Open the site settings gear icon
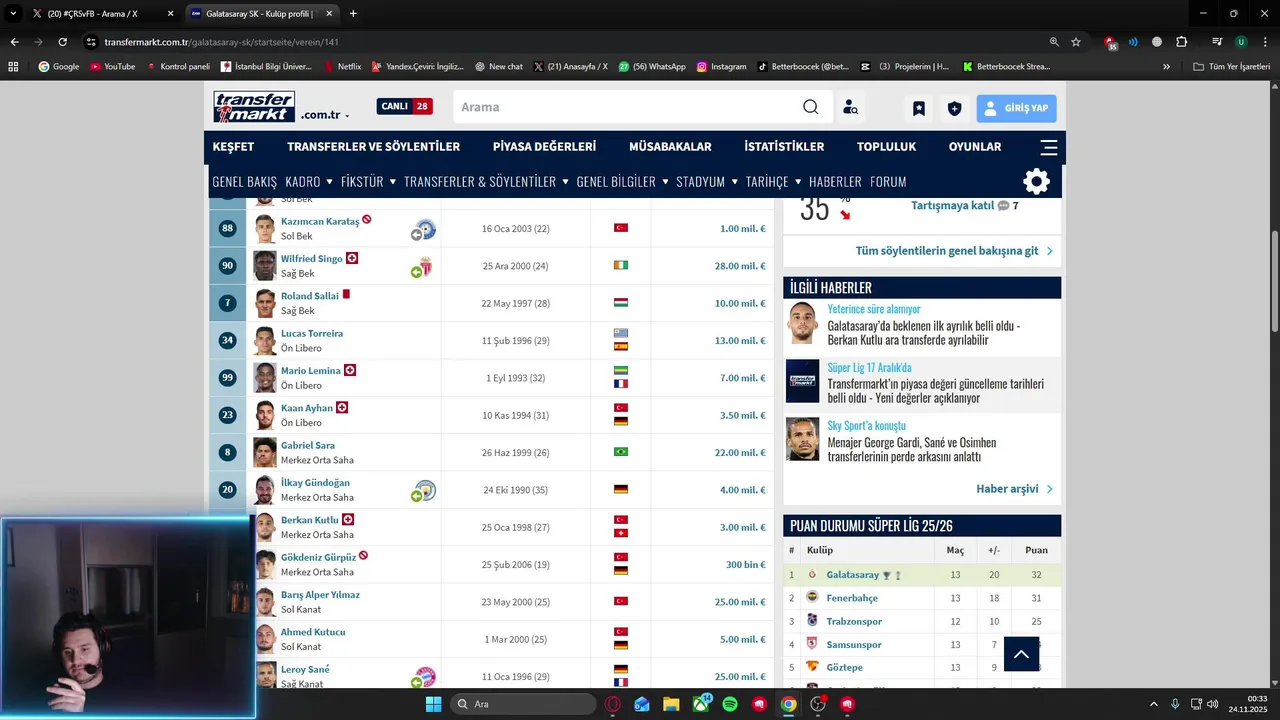This screenshot has width=1280, height=720. point(1037,181)
